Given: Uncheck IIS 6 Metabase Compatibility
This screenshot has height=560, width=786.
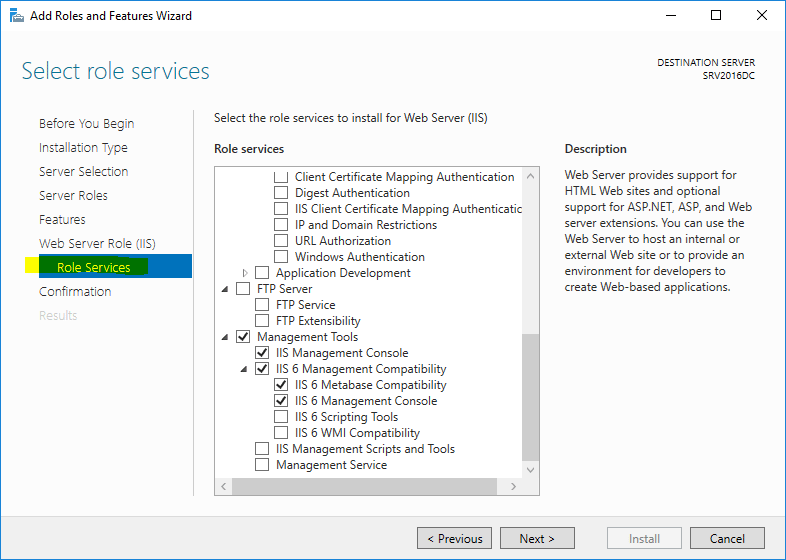Looking at the screenshot, I should pos(281,385).
